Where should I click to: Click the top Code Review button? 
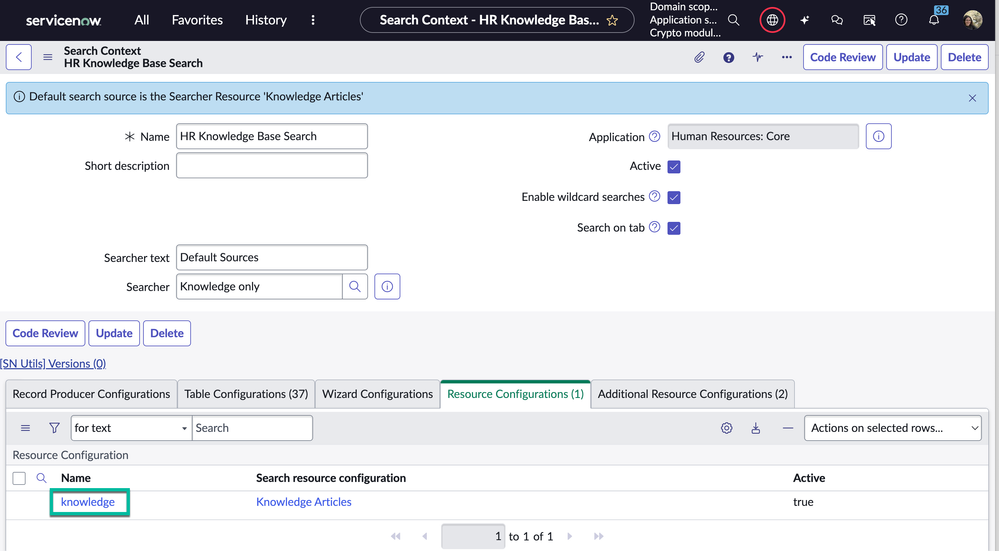coord(843,57)
